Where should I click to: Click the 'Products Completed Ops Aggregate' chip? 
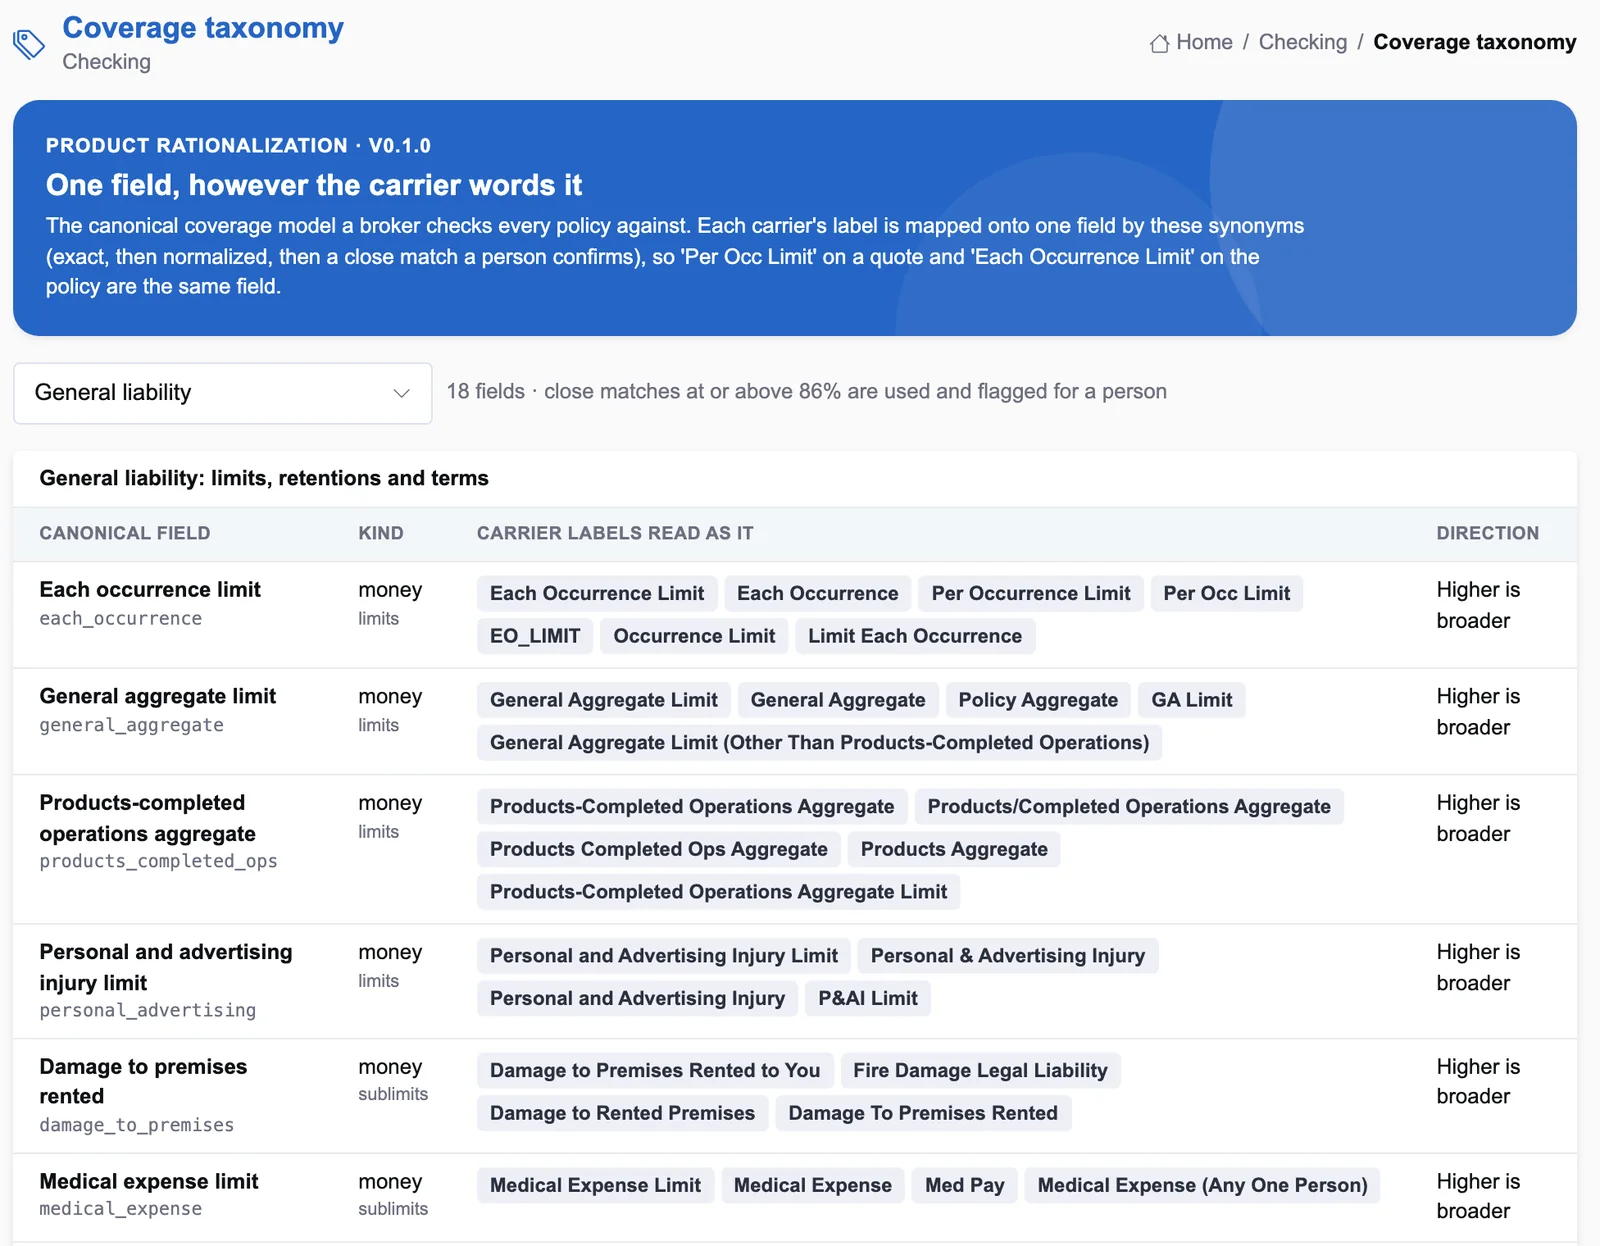coord(659,850)
